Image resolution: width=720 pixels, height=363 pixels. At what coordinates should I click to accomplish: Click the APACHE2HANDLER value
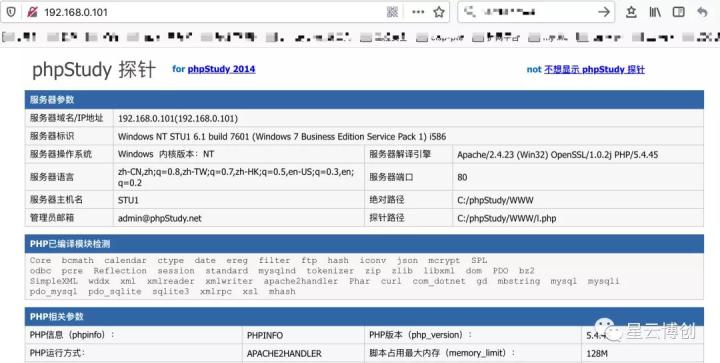point(284,354)
